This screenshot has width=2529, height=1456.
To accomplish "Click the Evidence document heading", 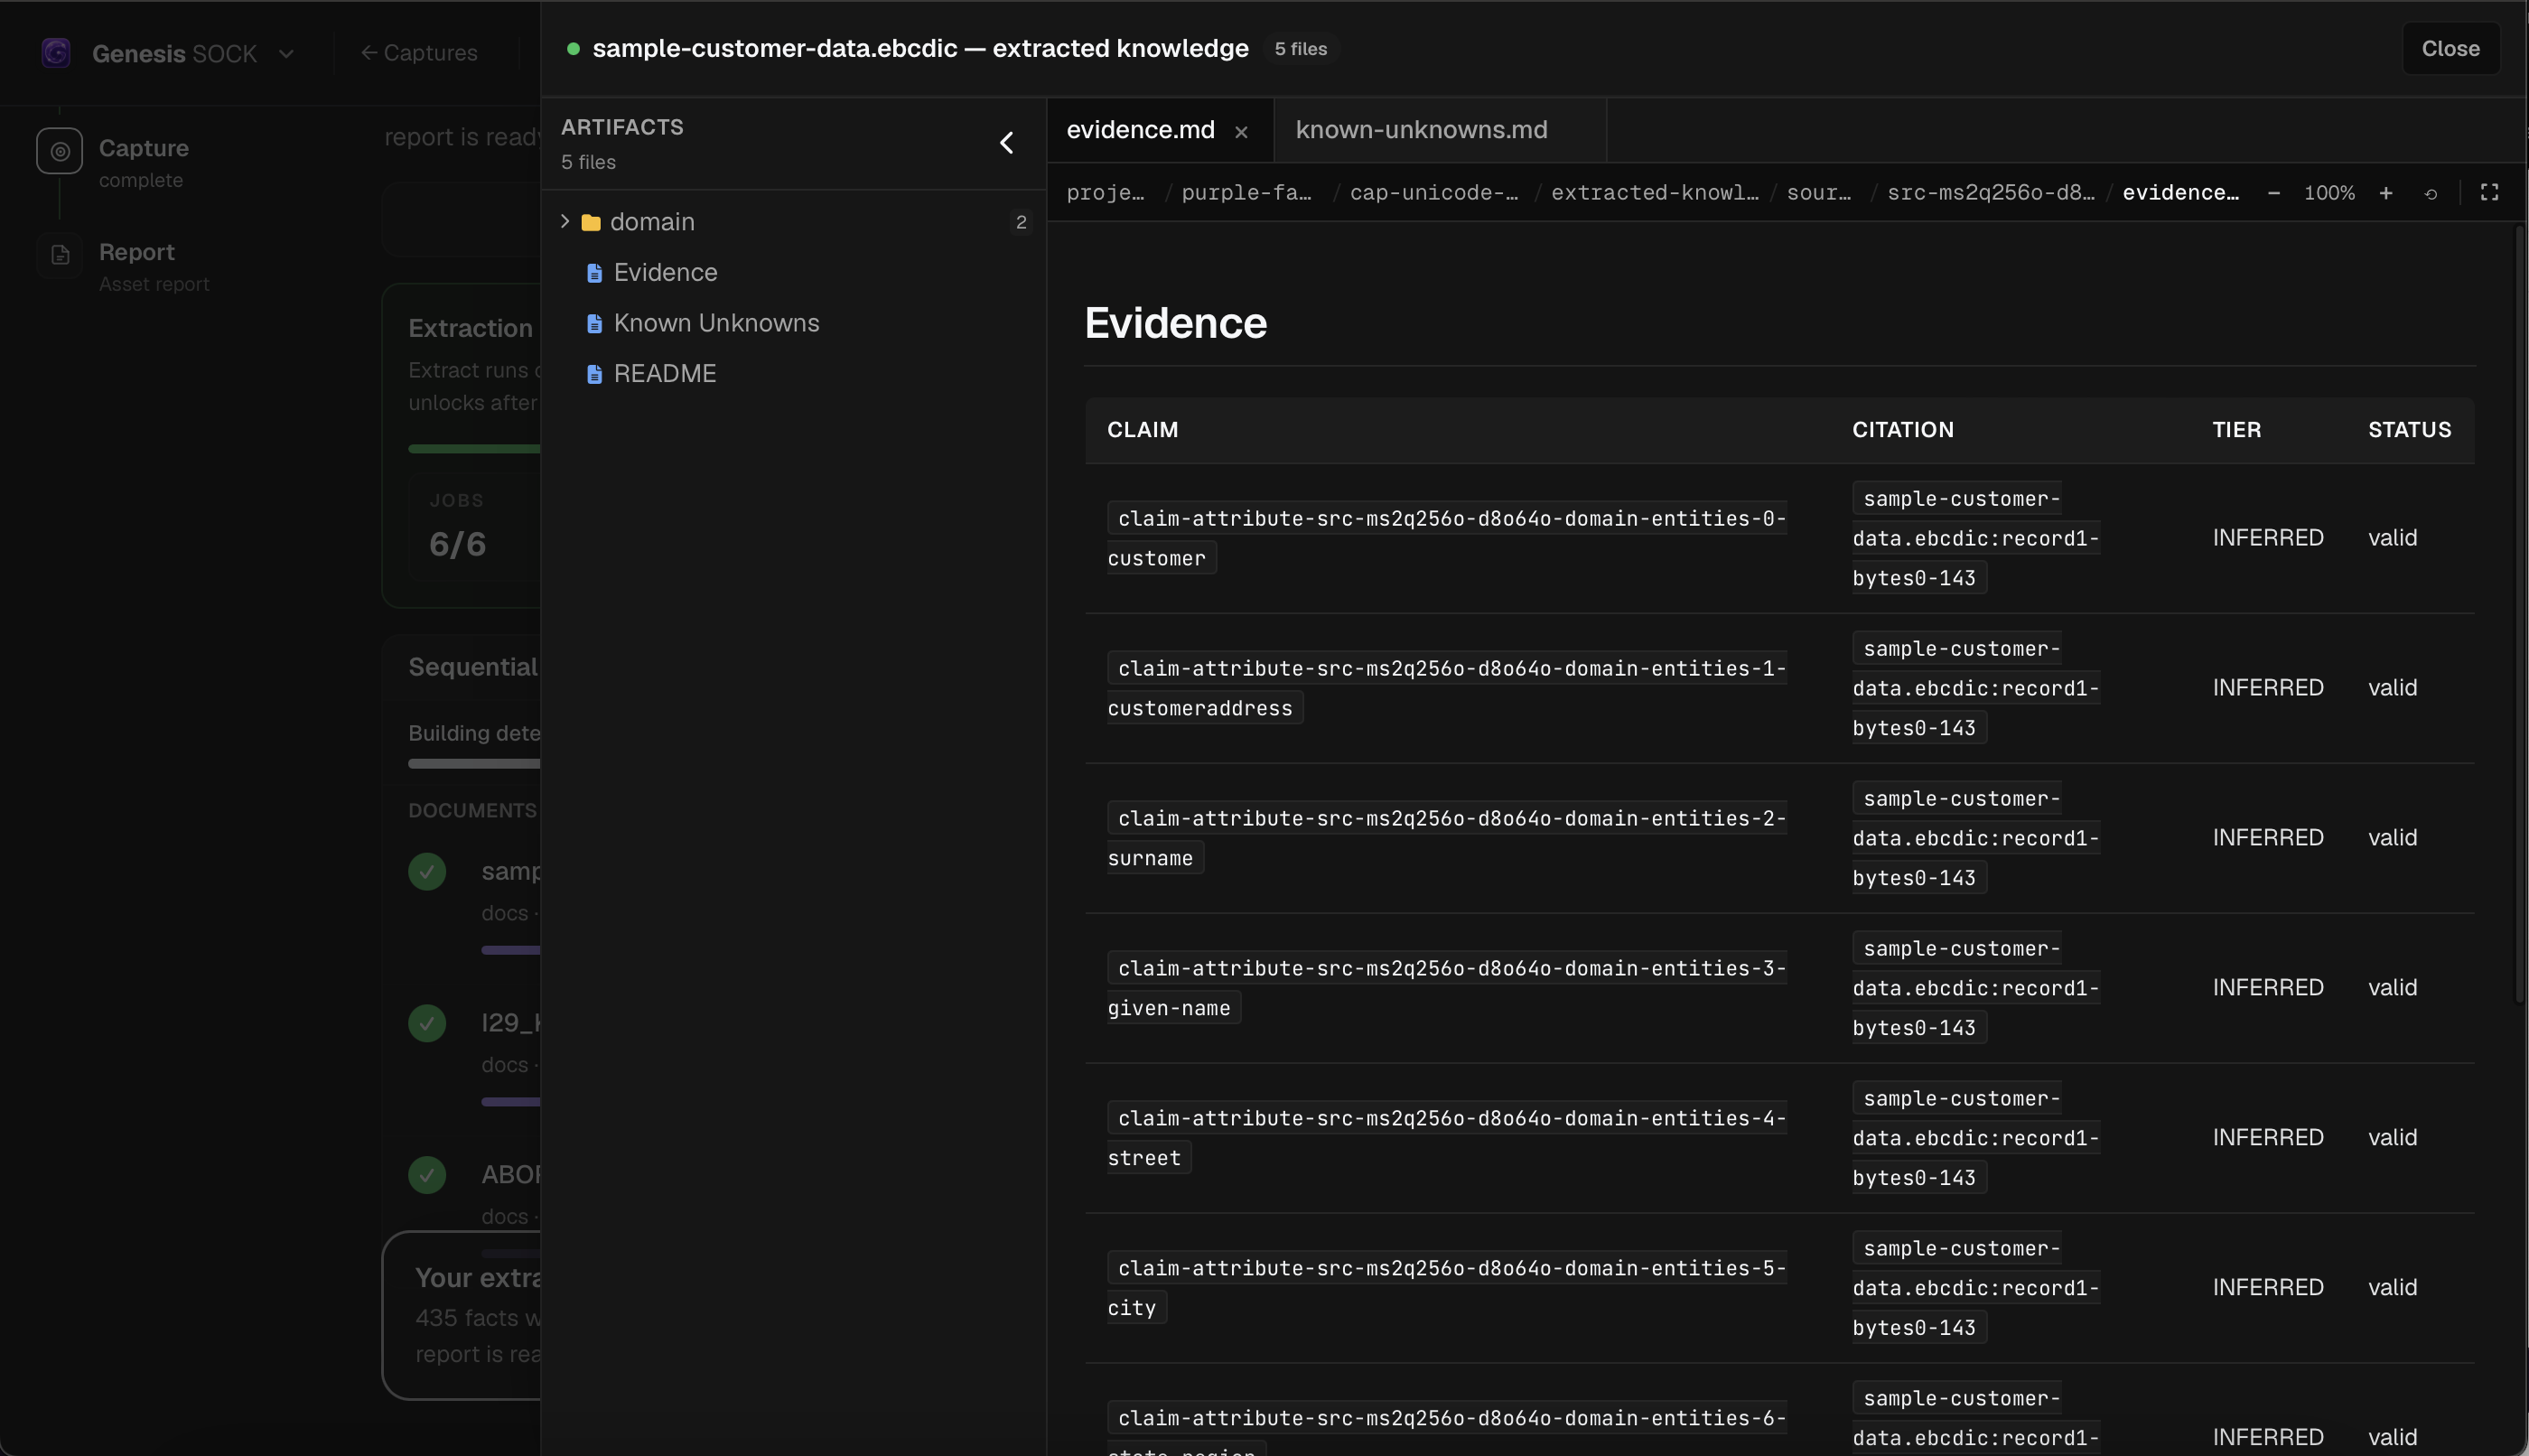I will pos(1175,323).
